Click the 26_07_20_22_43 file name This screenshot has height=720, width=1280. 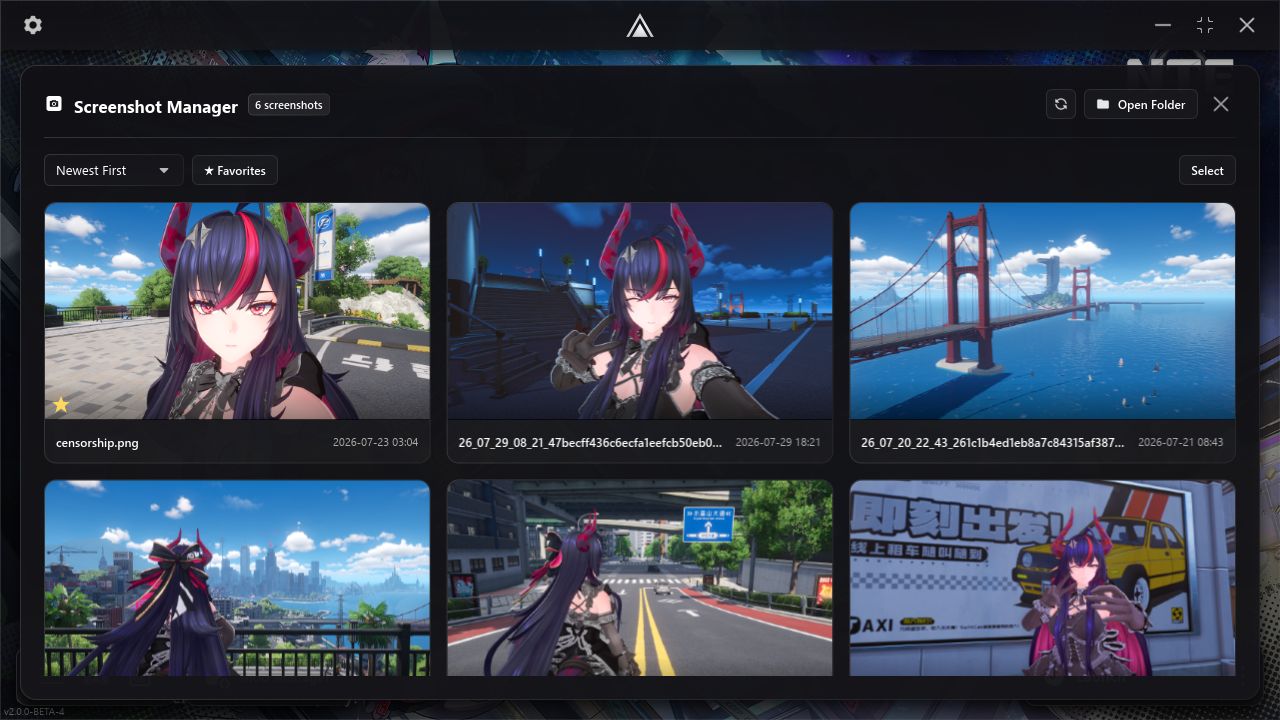pyautogui.click(x=993, y=442)
